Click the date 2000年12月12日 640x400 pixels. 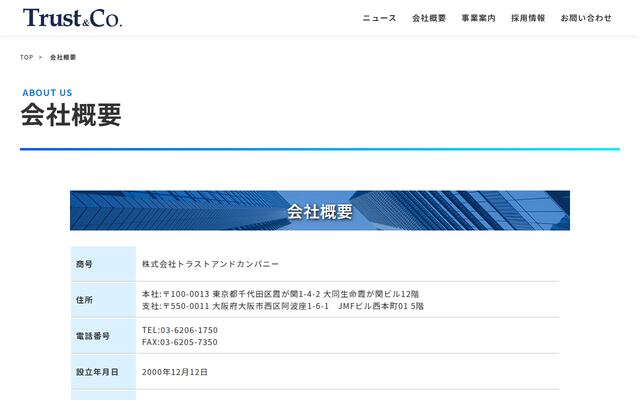click(x=175, y=372)
